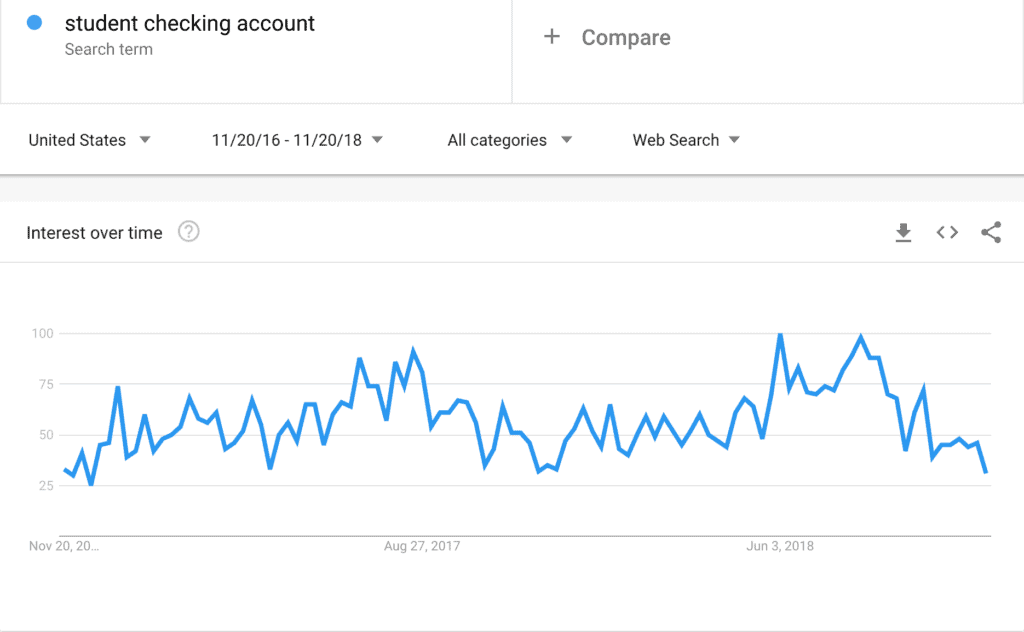The height and width of the screenshot is (632, 1024).
Task: Click the United States dropdown arrow
Action: click(x=145, y=140)
